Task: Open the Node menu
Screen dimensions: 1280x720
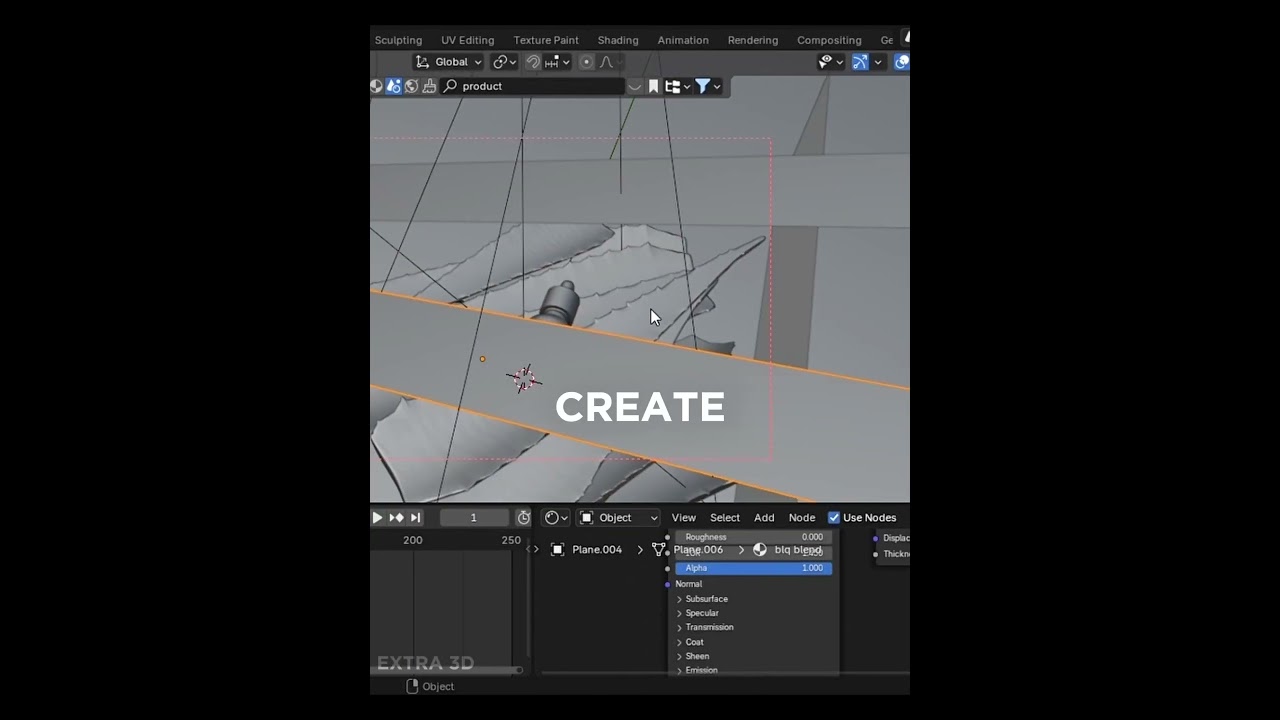Action: coord(802,517)
